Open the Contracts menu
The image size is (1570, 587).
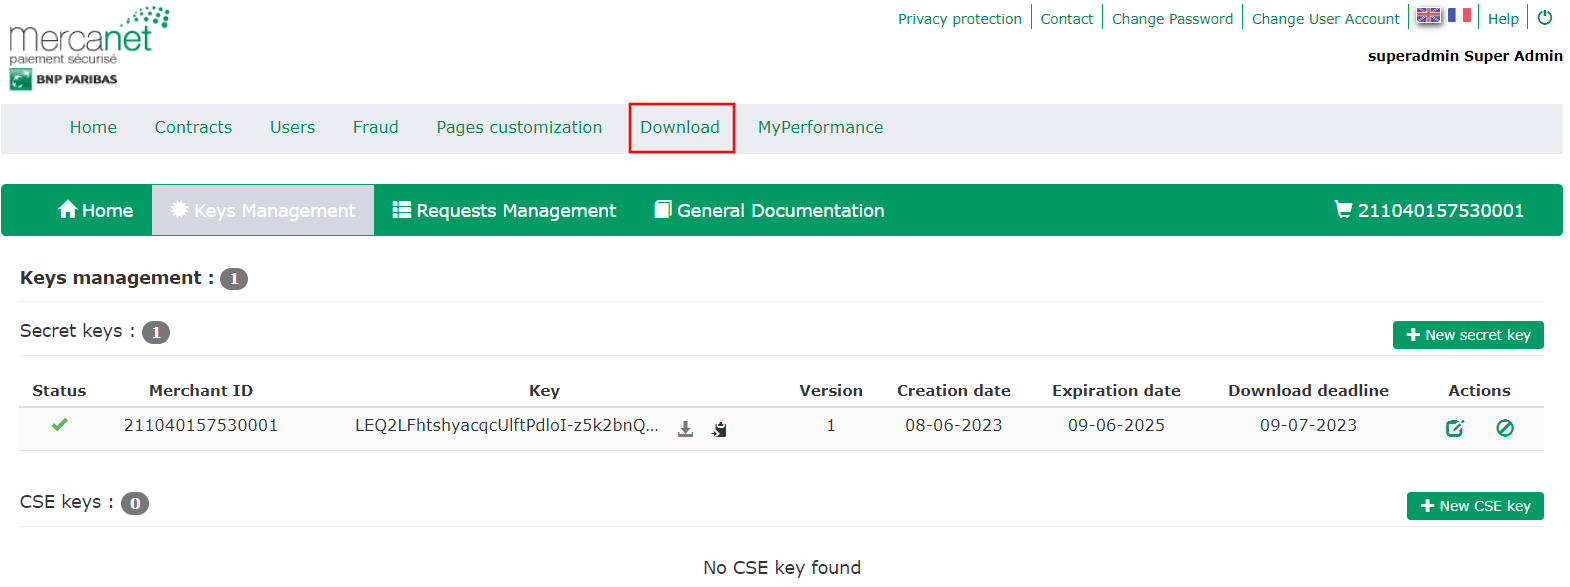193,127
